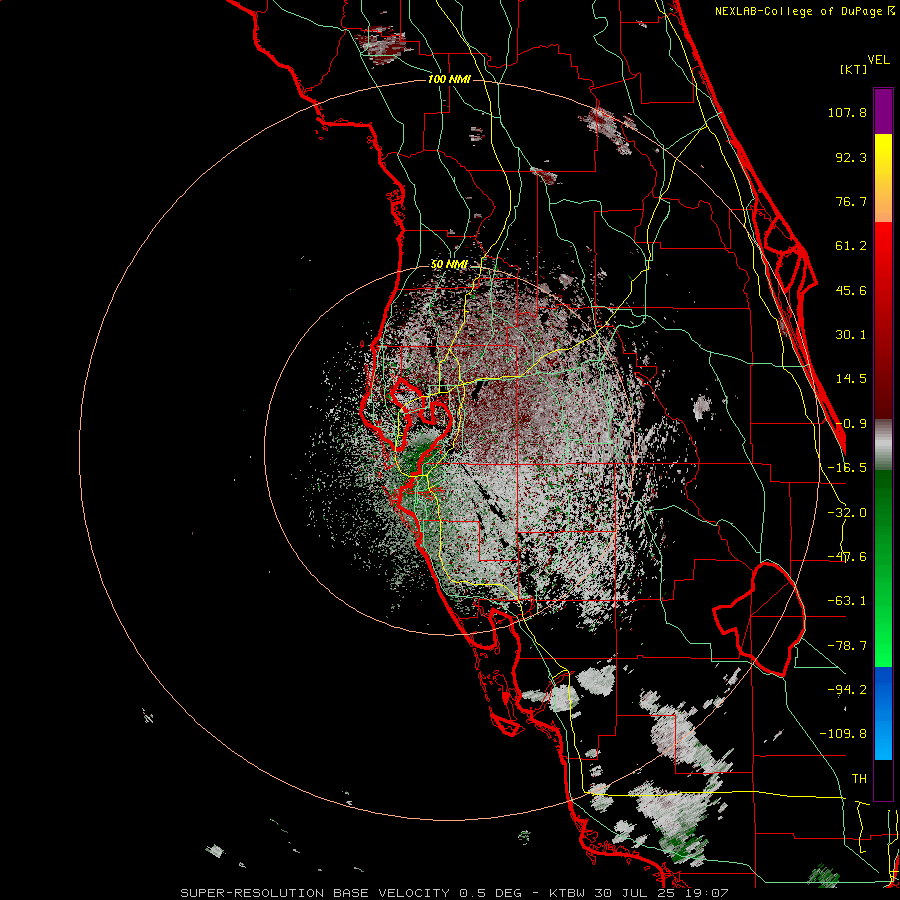Click the -16.5 velocity scale value

coord(847,468)
